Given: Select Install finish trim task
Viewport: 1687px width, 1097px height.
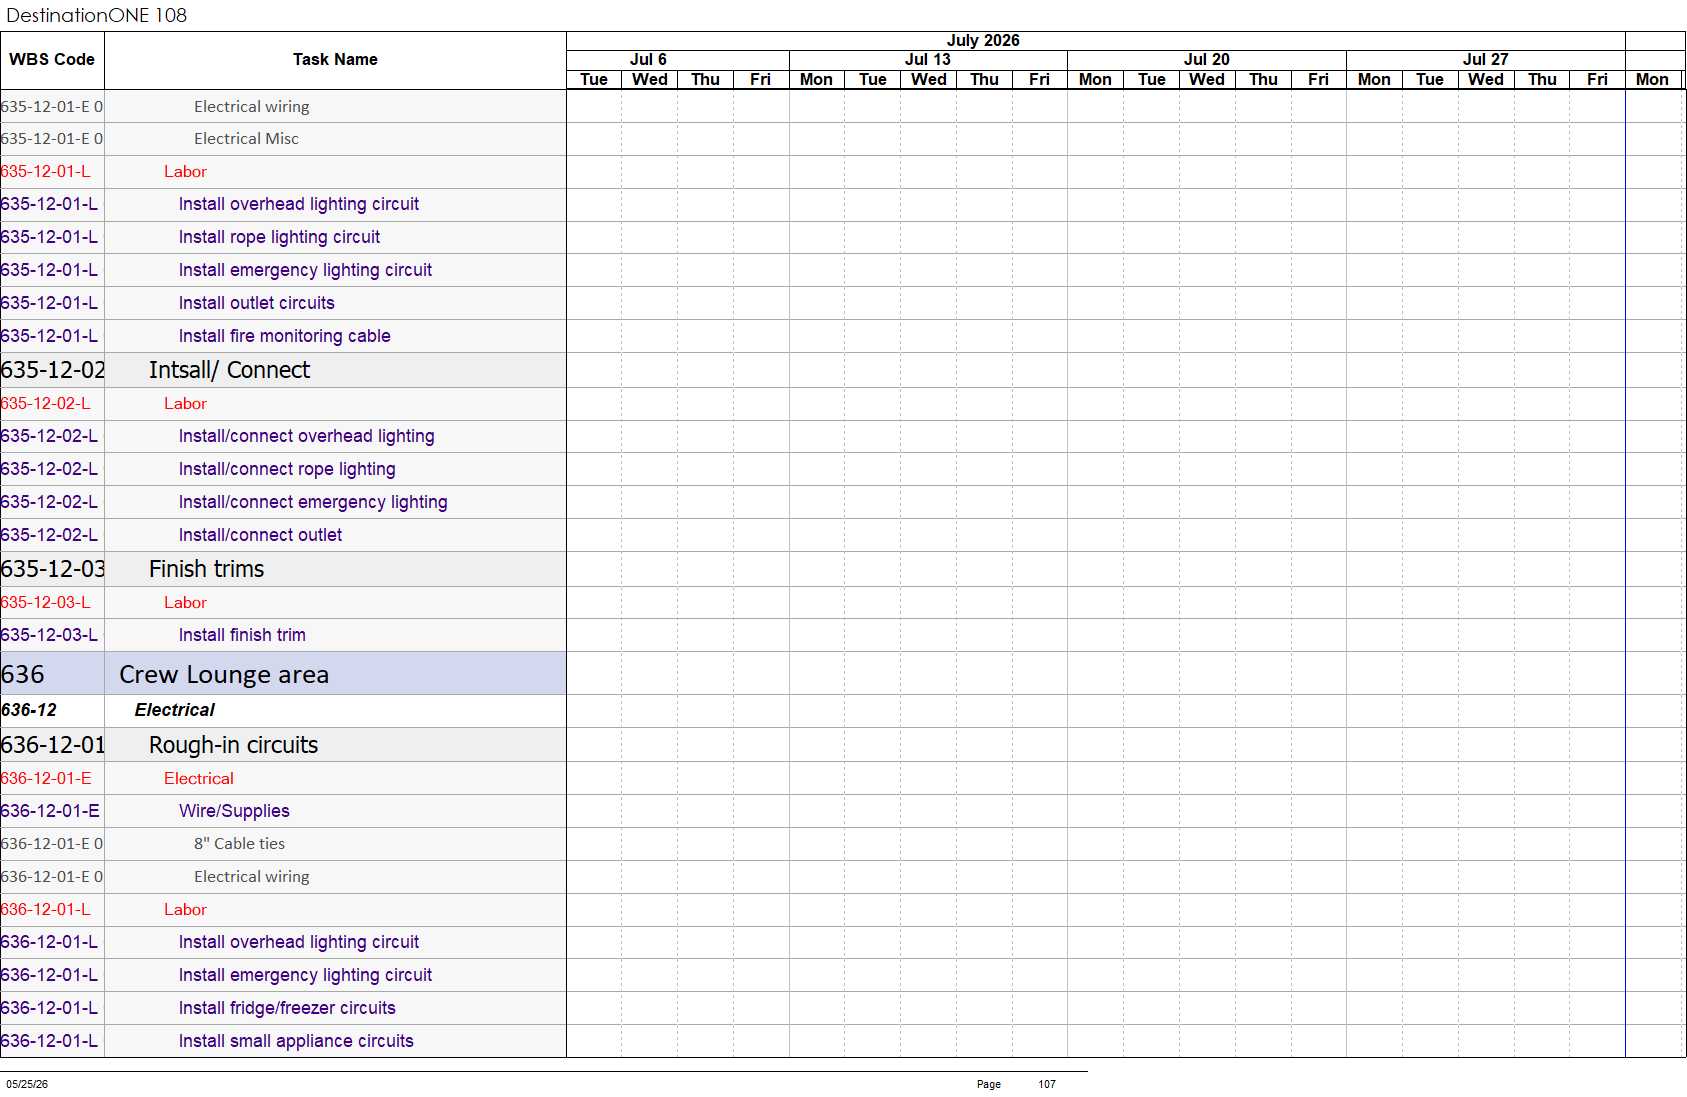Looking at the screenshot, I should pos(283,636).
